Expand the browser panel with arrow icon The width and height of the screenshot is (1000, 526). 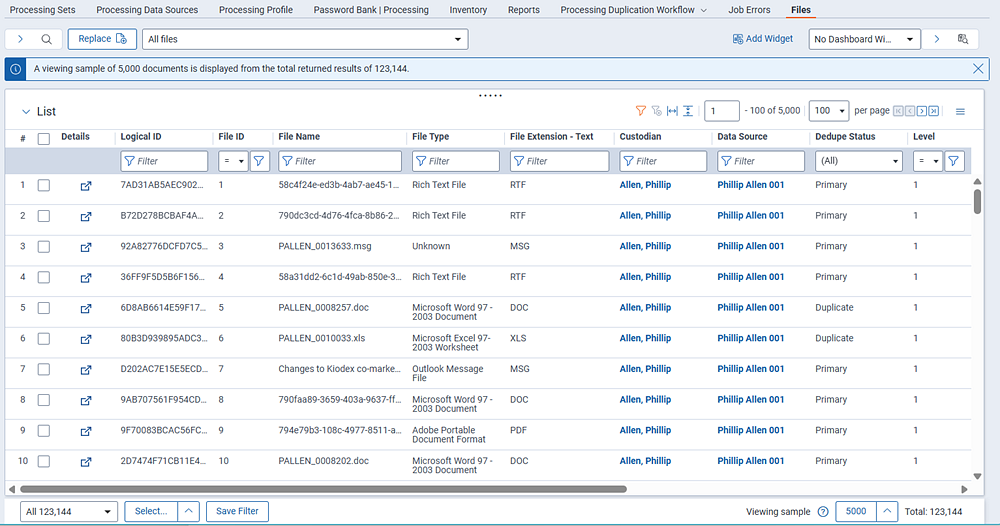point(20,39)
